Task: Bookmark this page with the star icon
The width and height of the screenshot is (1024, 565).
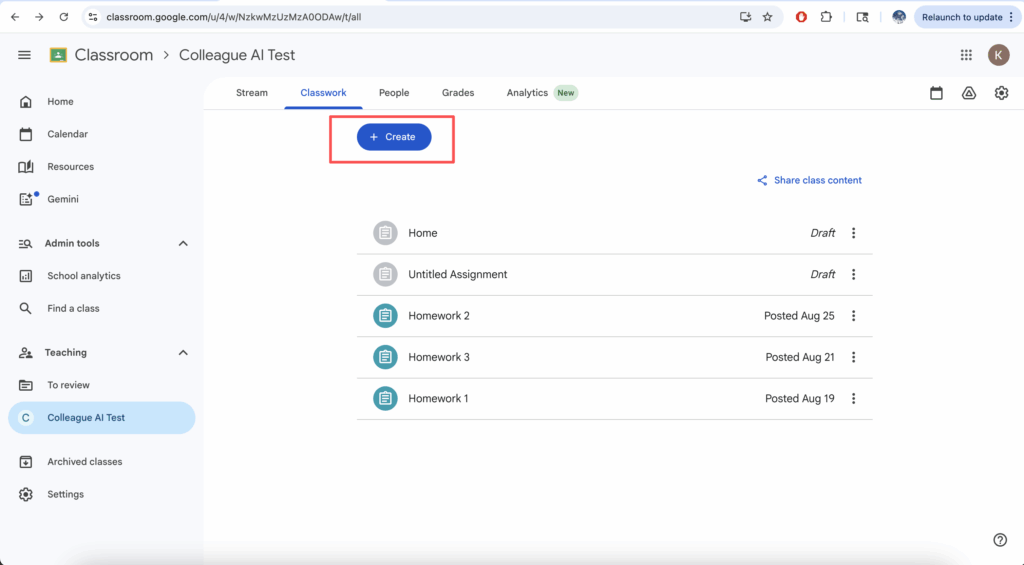Action: pyautogui.click(x=768, y=17)
